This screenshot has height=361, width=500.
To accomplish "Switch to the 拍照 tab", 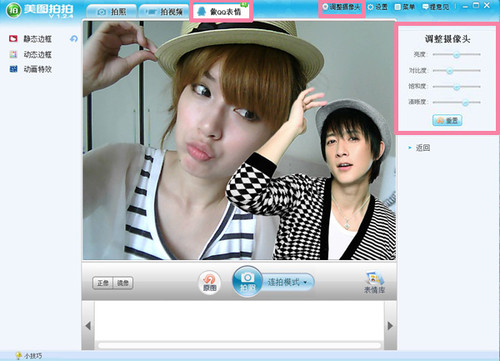I will tap(112, 12).
